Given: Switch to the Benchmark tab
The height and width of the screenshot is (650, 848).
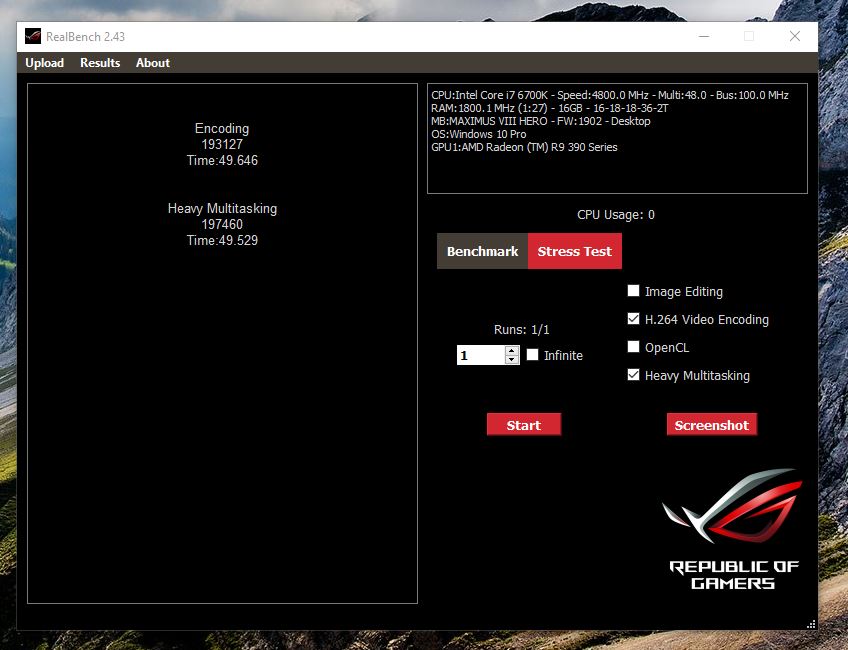Looking at the screenshot, I should (x=482, y=251).
